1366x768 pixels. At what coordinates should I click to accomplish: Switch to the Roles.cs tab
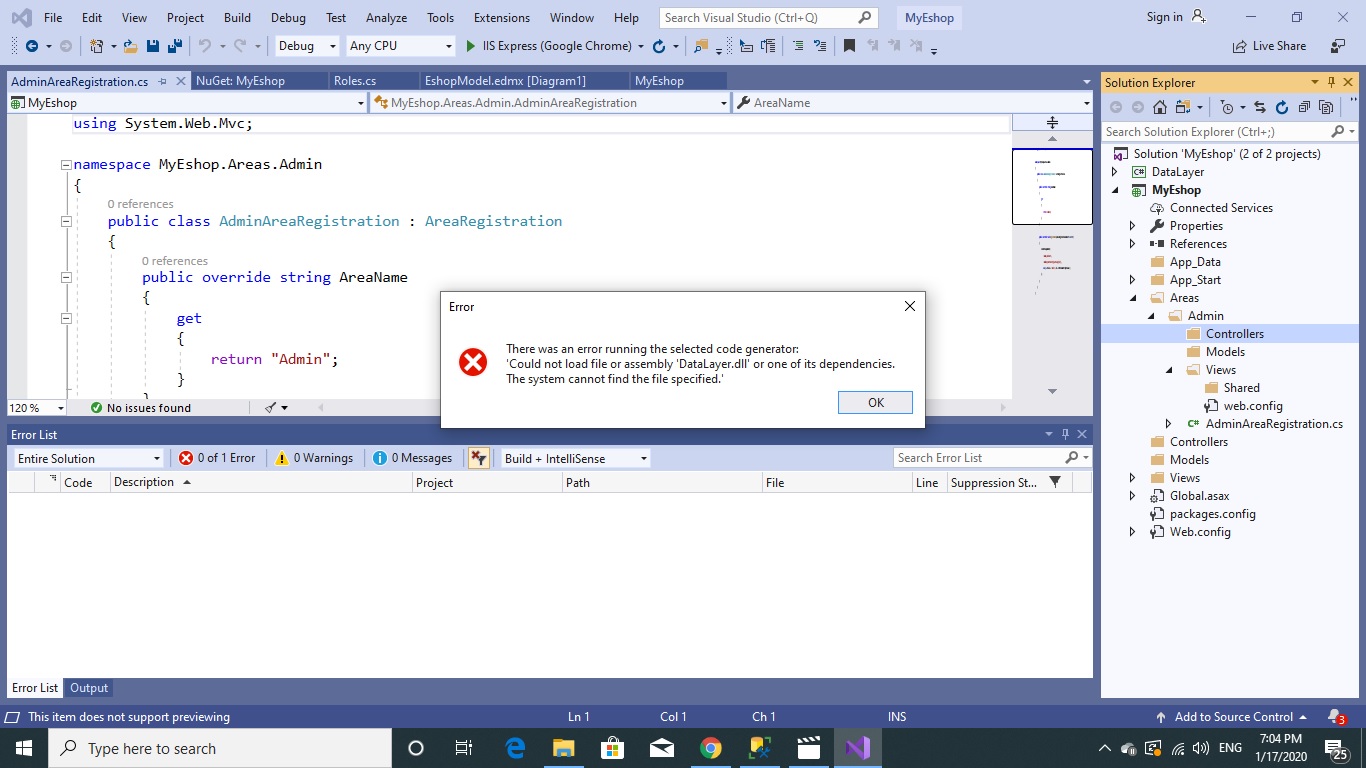click(x=355, y=81)
